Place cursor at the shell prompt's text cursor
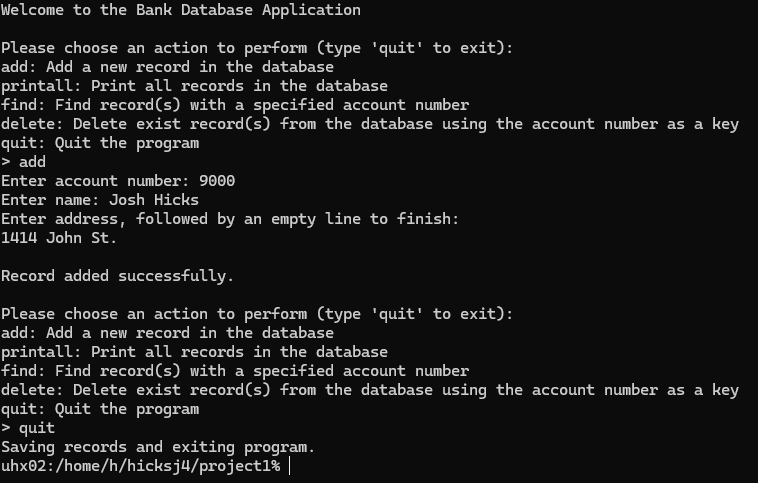 click(289, 466)
